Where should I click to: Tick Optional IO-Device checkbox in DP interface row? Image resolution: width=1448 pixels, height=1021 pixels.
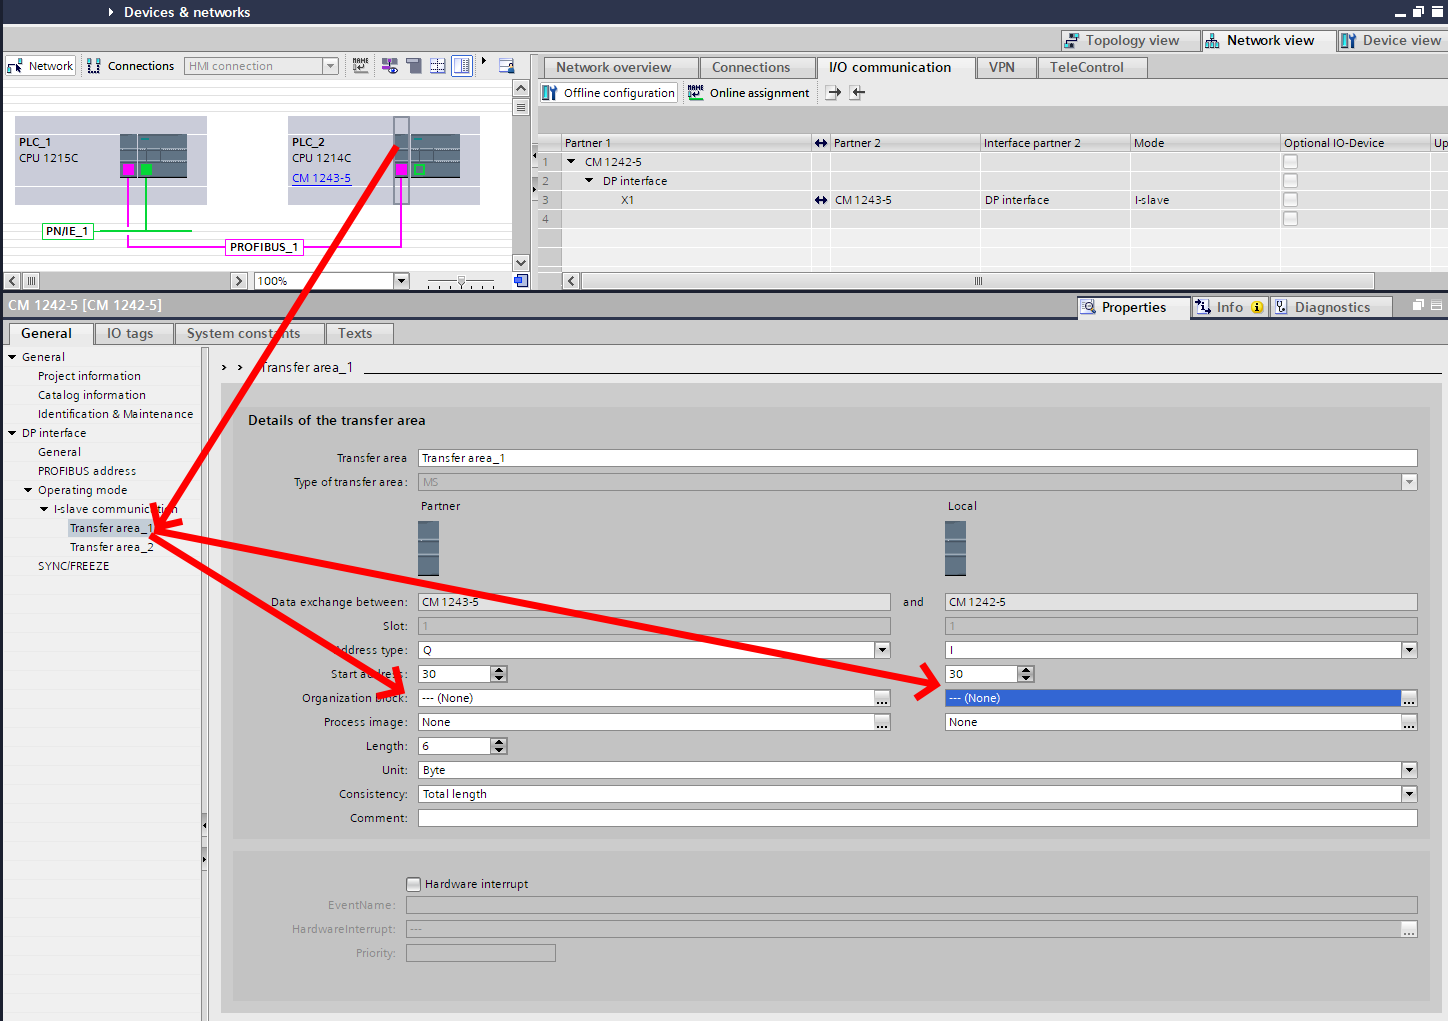(x=1290, y=181)
